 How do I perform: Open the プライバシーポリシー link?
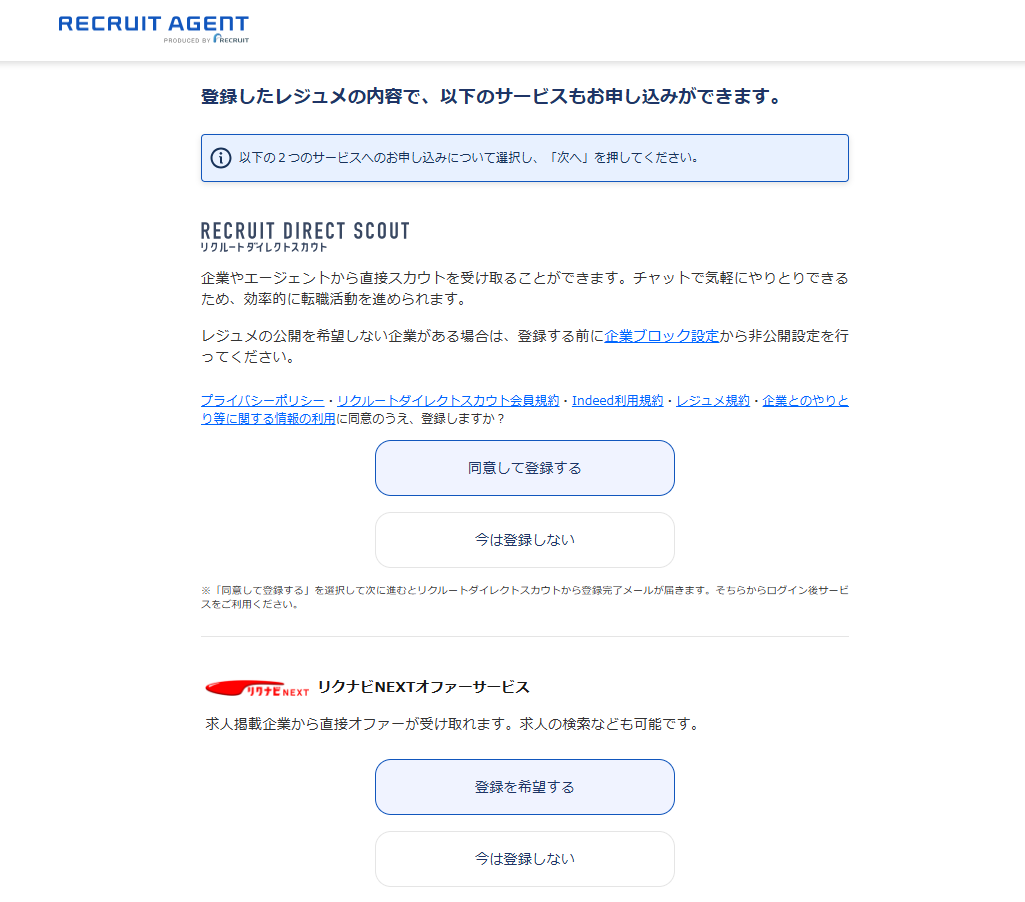pos(262,401)
